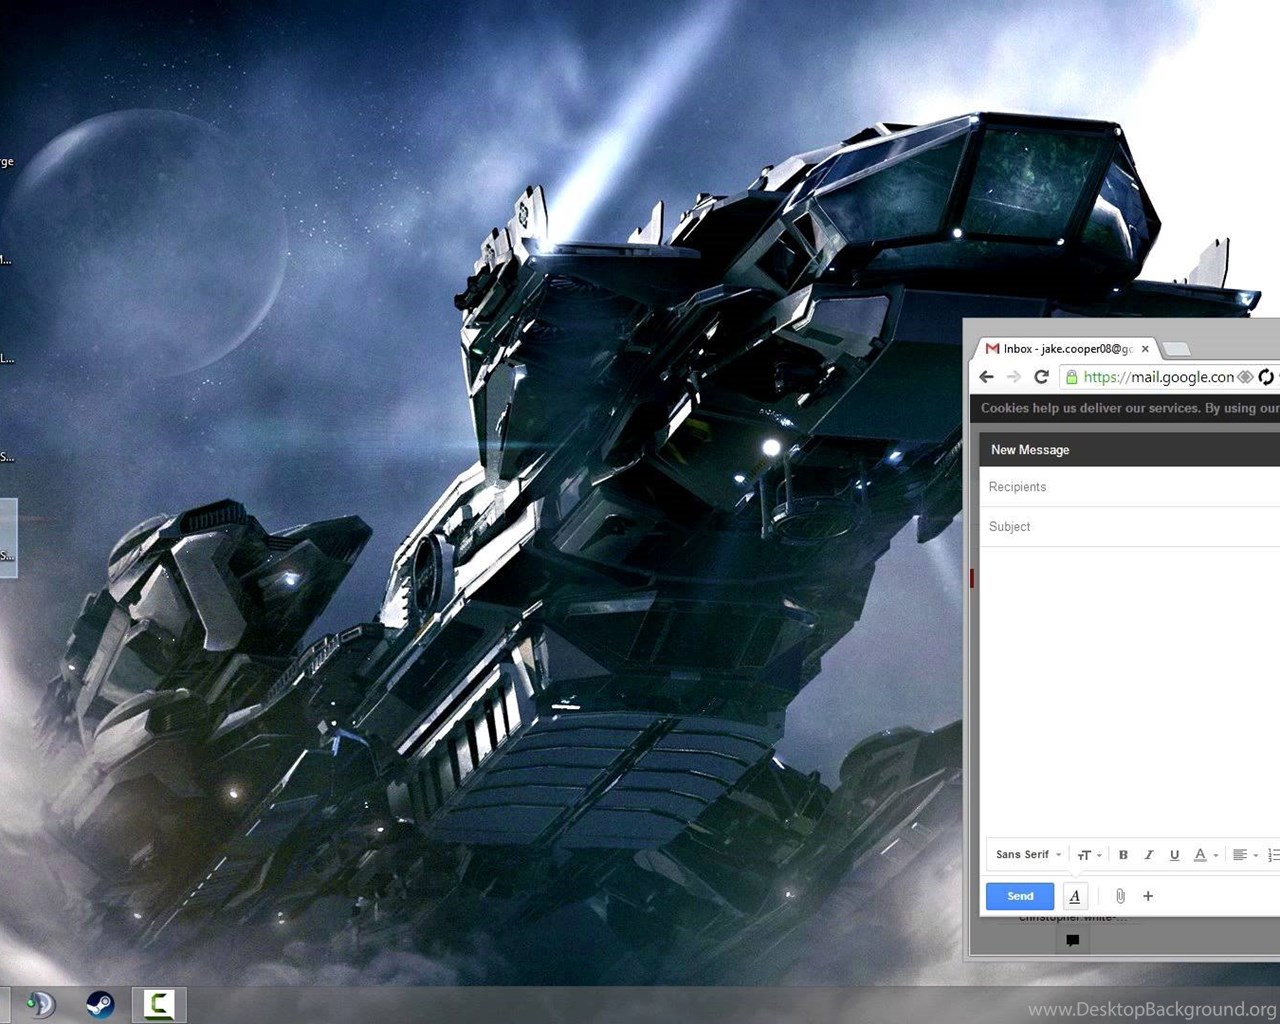Open a new browser tab

1177,349
